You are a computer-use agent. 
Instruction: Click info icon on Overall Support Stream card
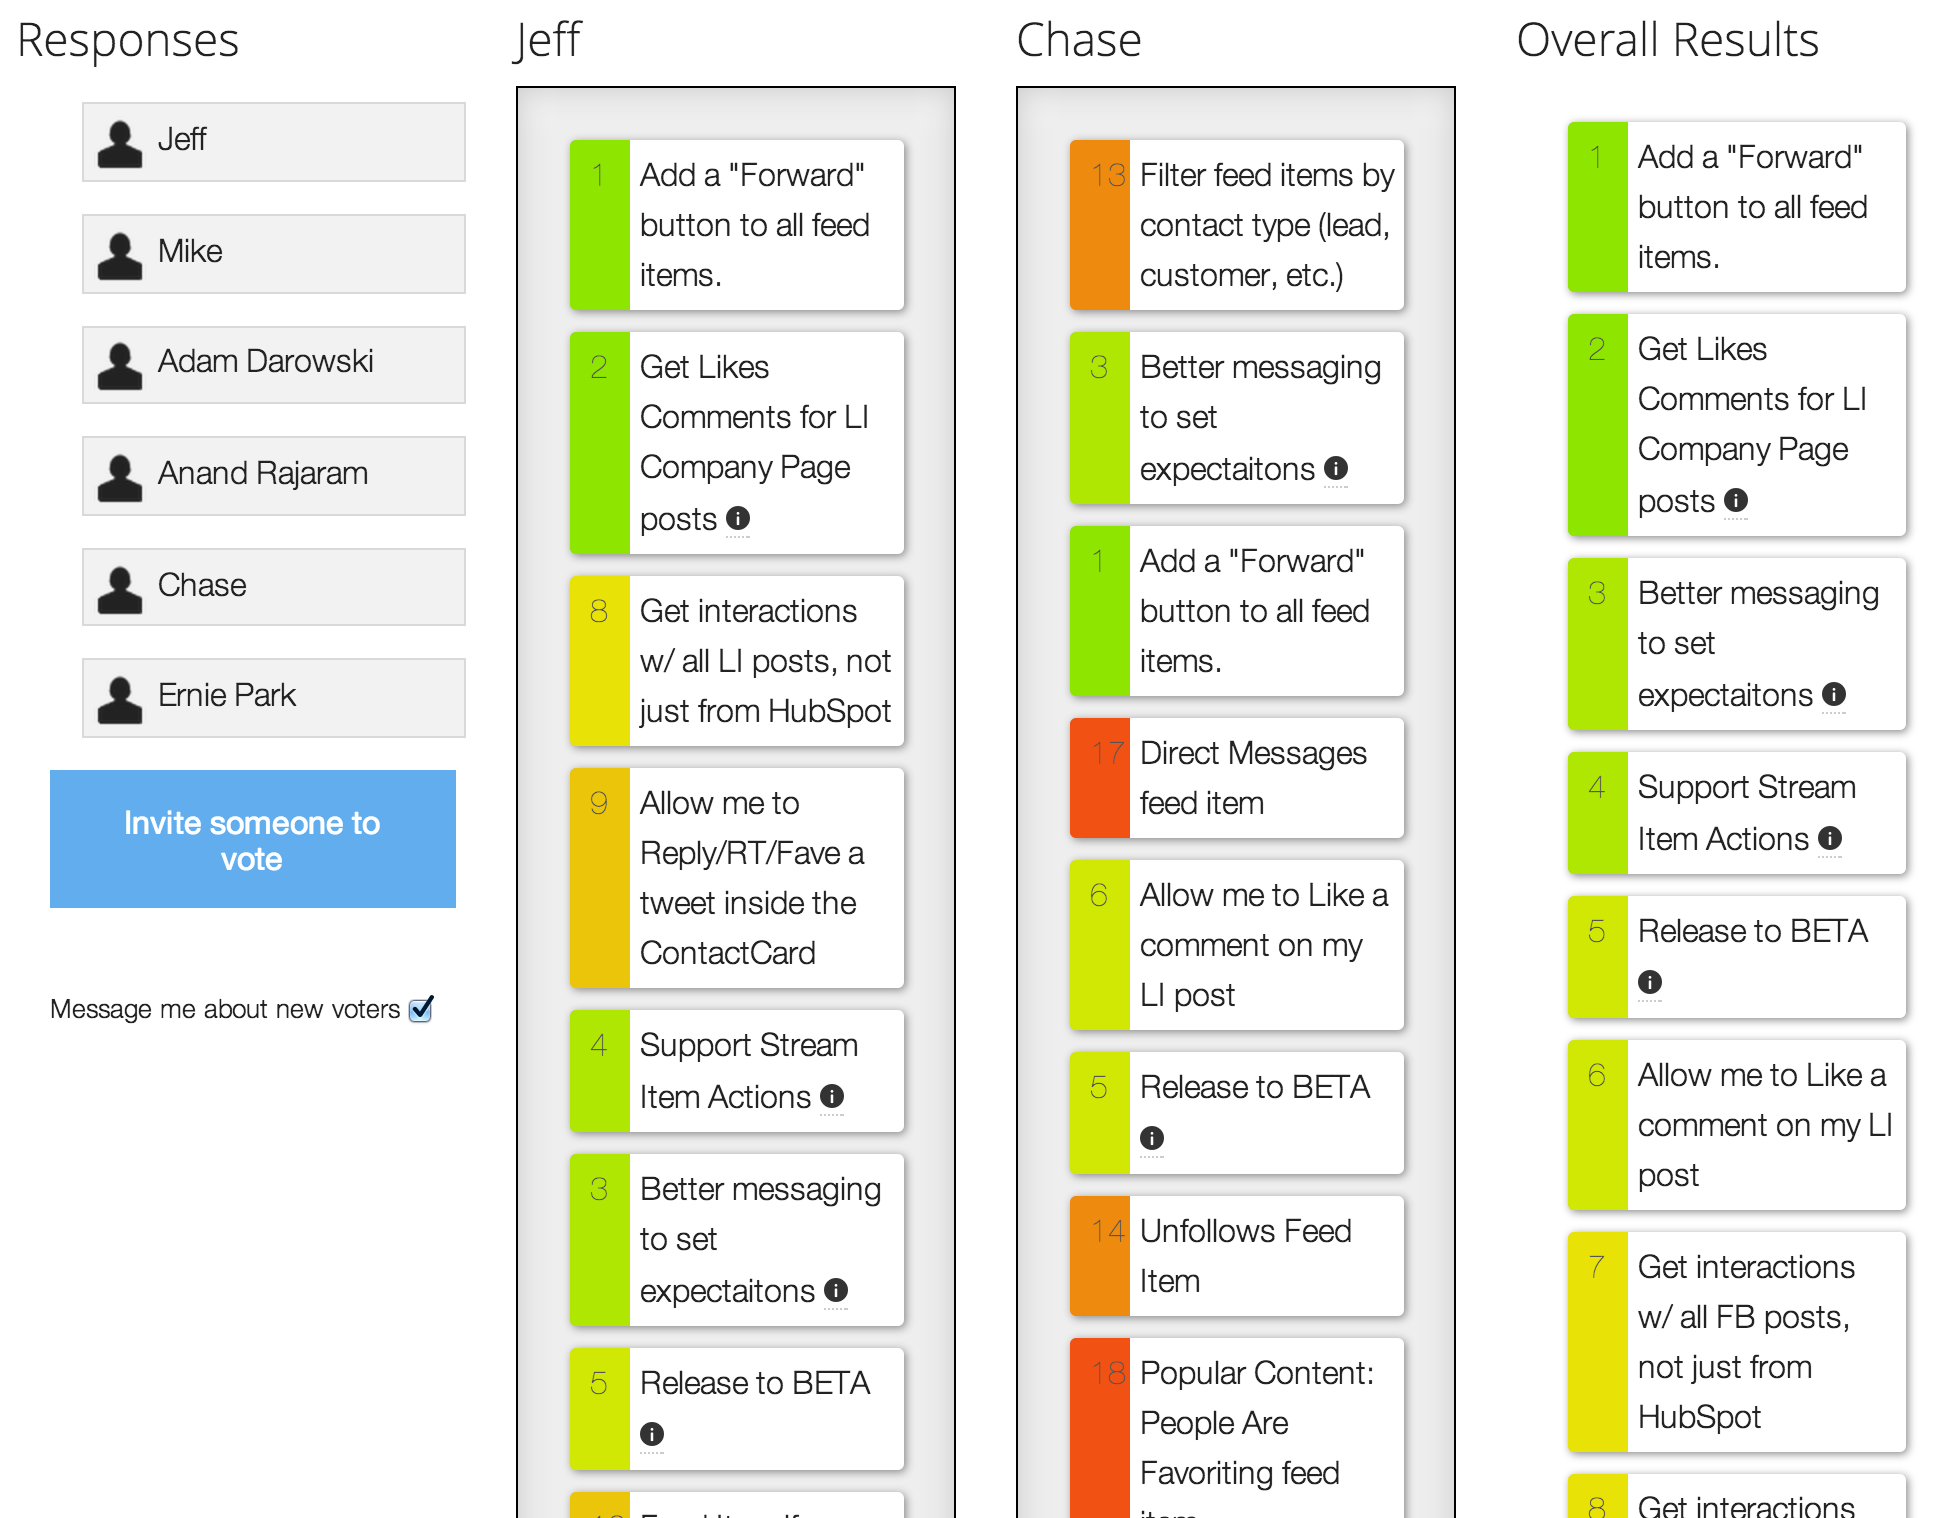1830,838
